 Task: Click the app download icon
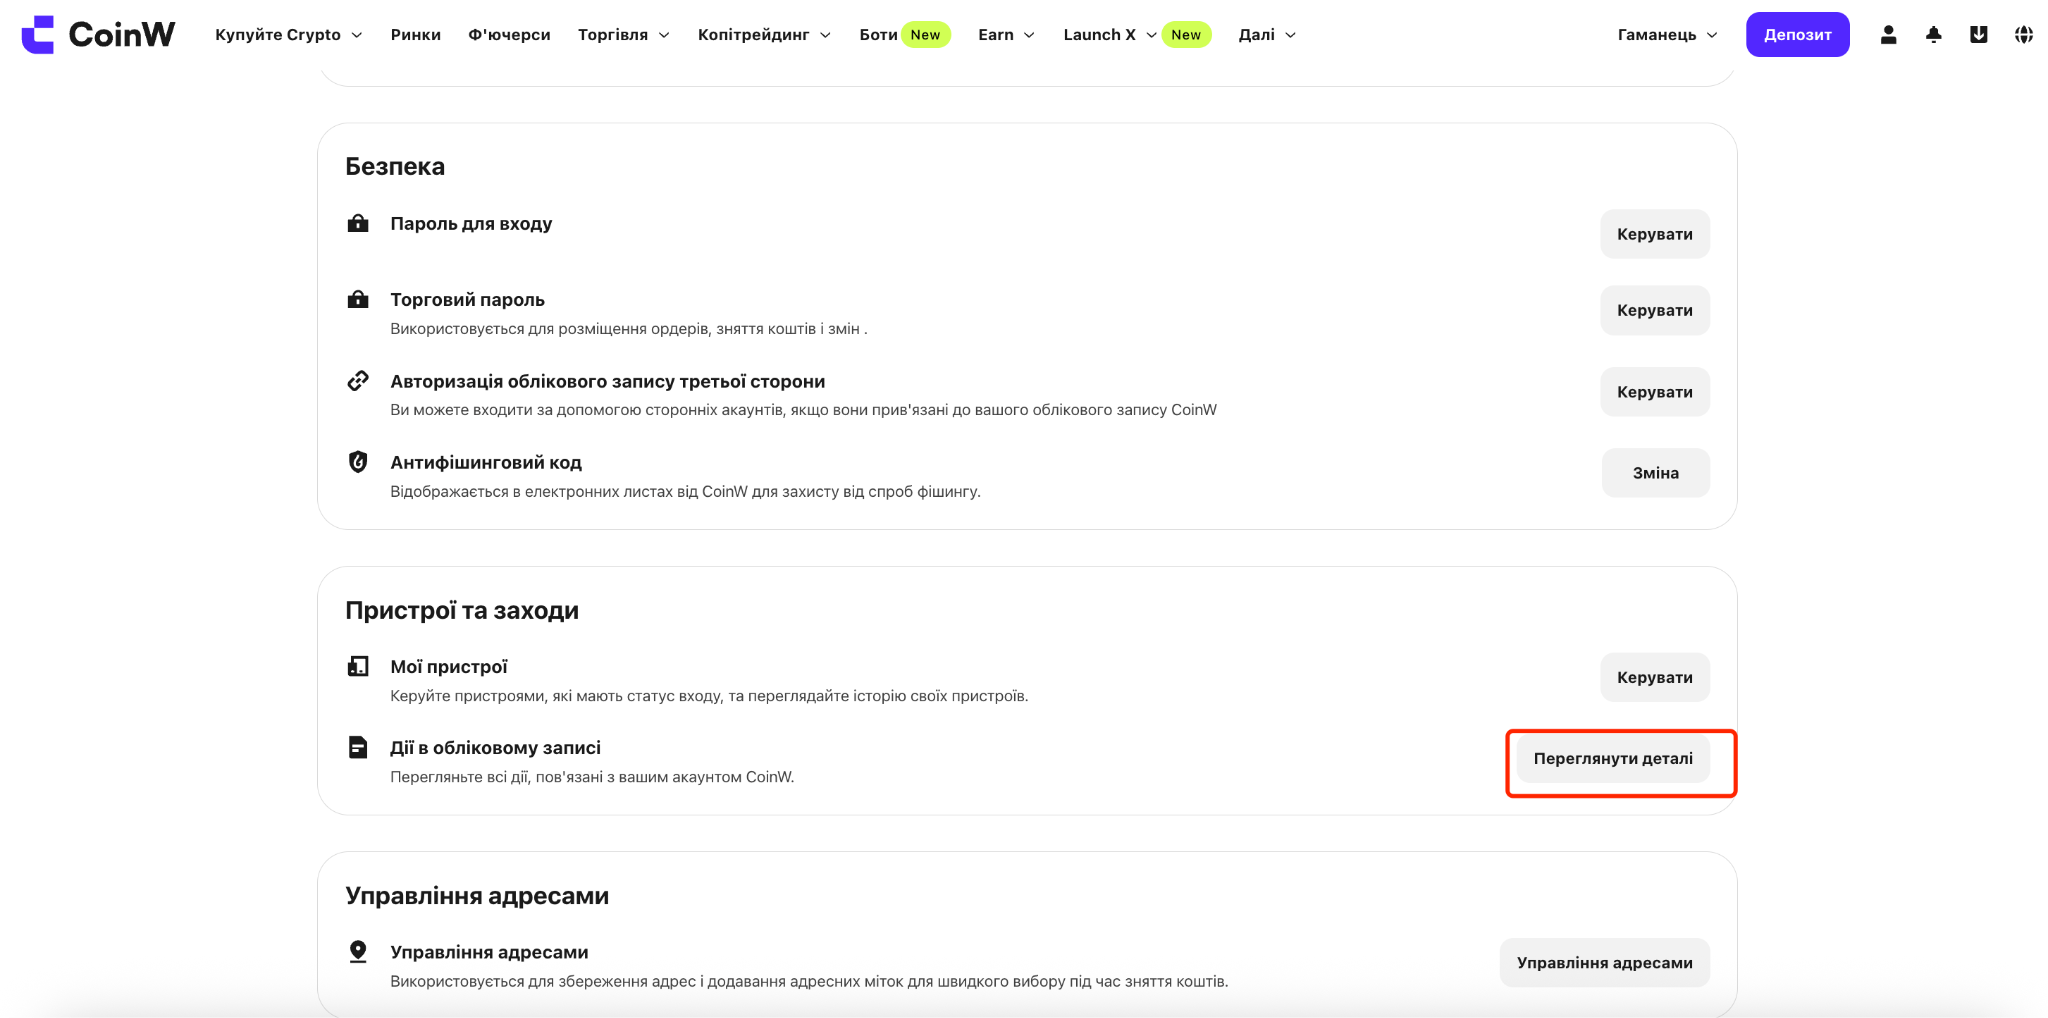pyautogui.click(x=1978, y=34)
